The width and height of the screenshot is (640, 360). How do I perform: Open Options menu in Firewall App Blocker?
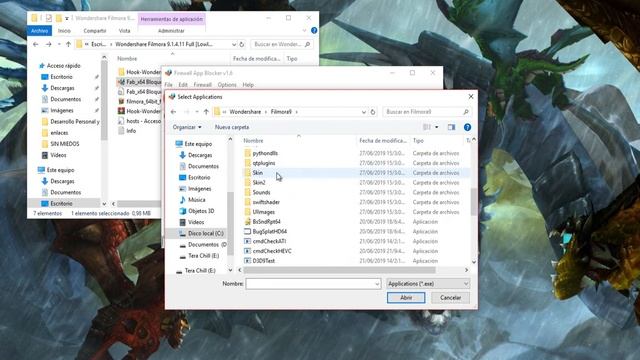227,85
